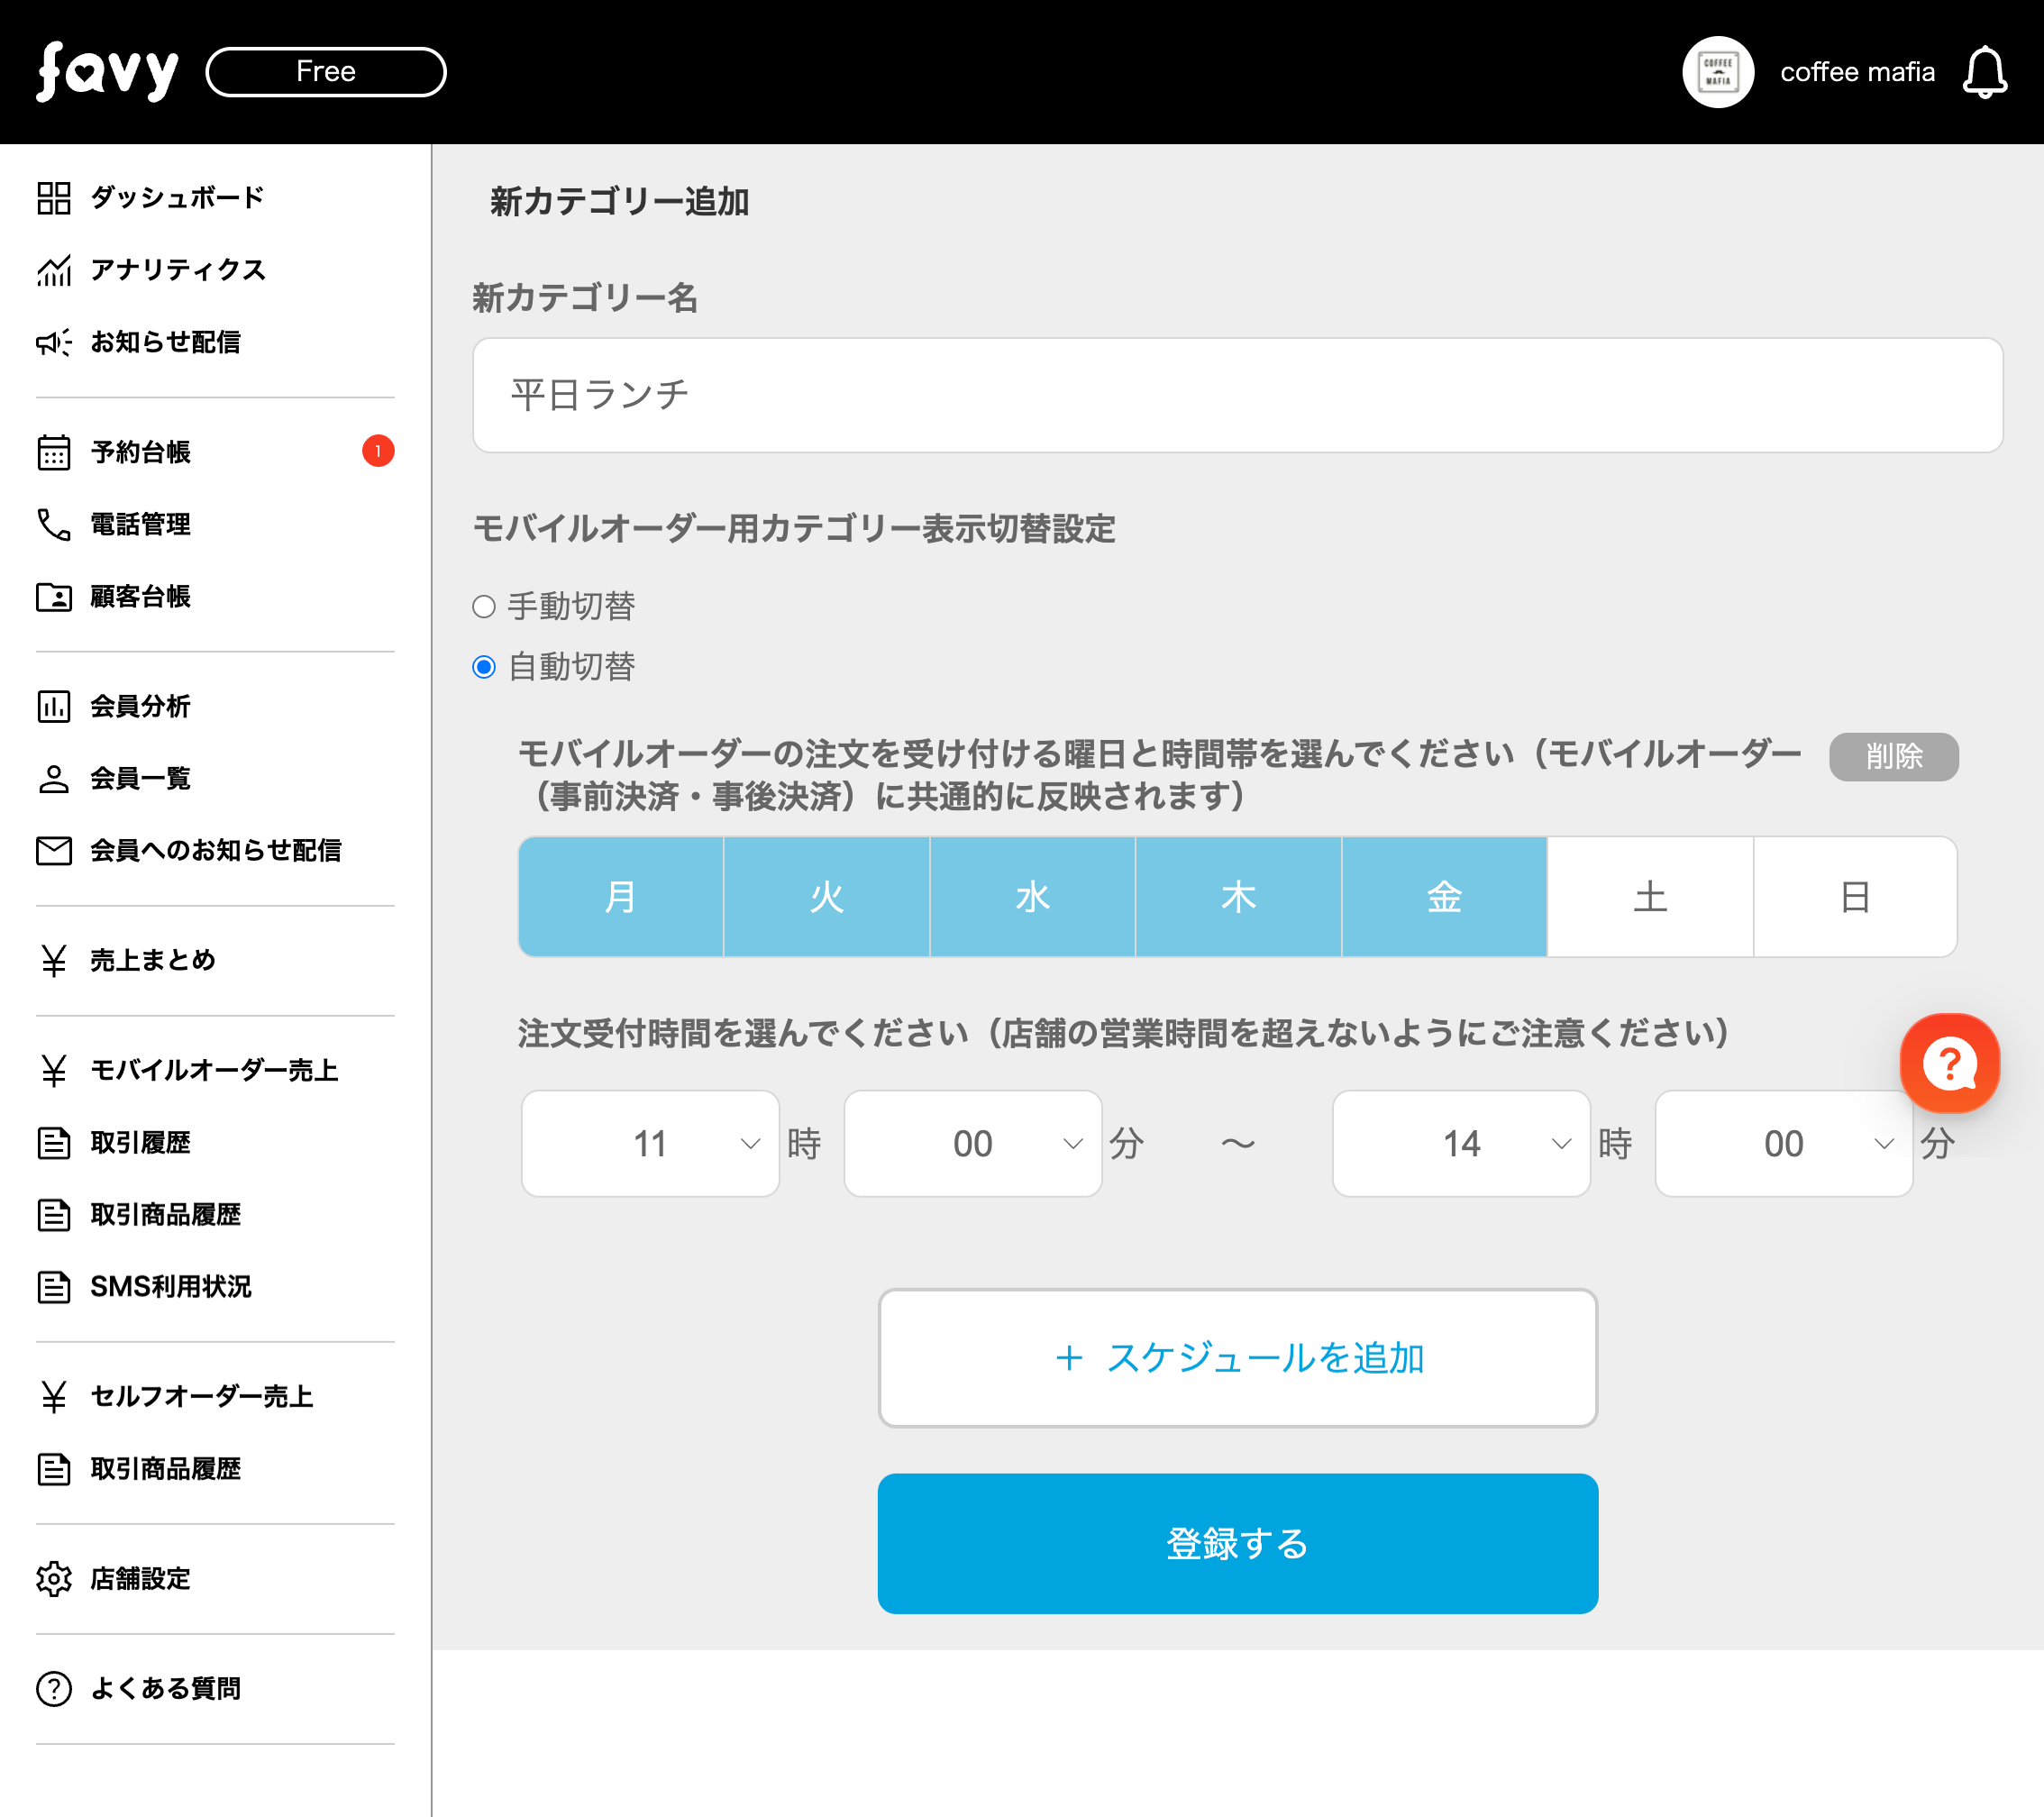Click スケジュールを追加 button
2044x1817 pixels.
coord(1237,1358)
